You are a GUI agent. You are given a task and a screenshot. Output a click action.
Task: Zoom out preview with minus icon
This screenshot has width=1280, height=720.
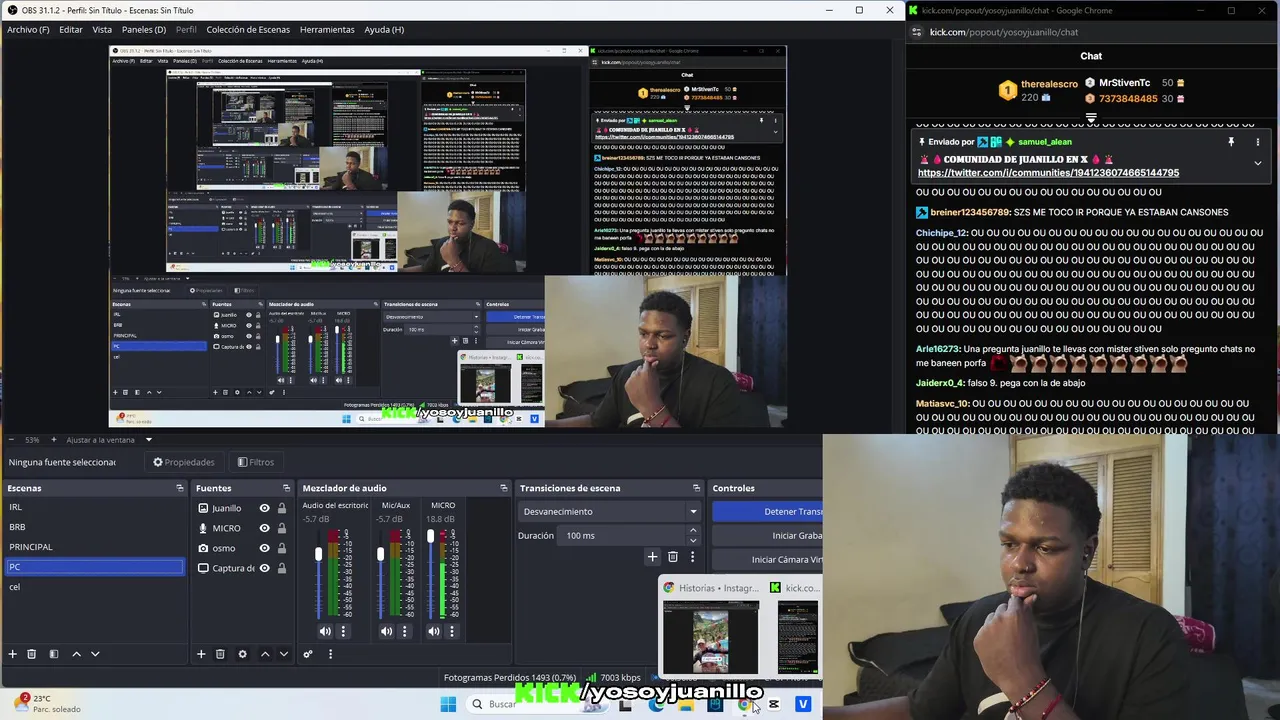click(x=13, y=439)
